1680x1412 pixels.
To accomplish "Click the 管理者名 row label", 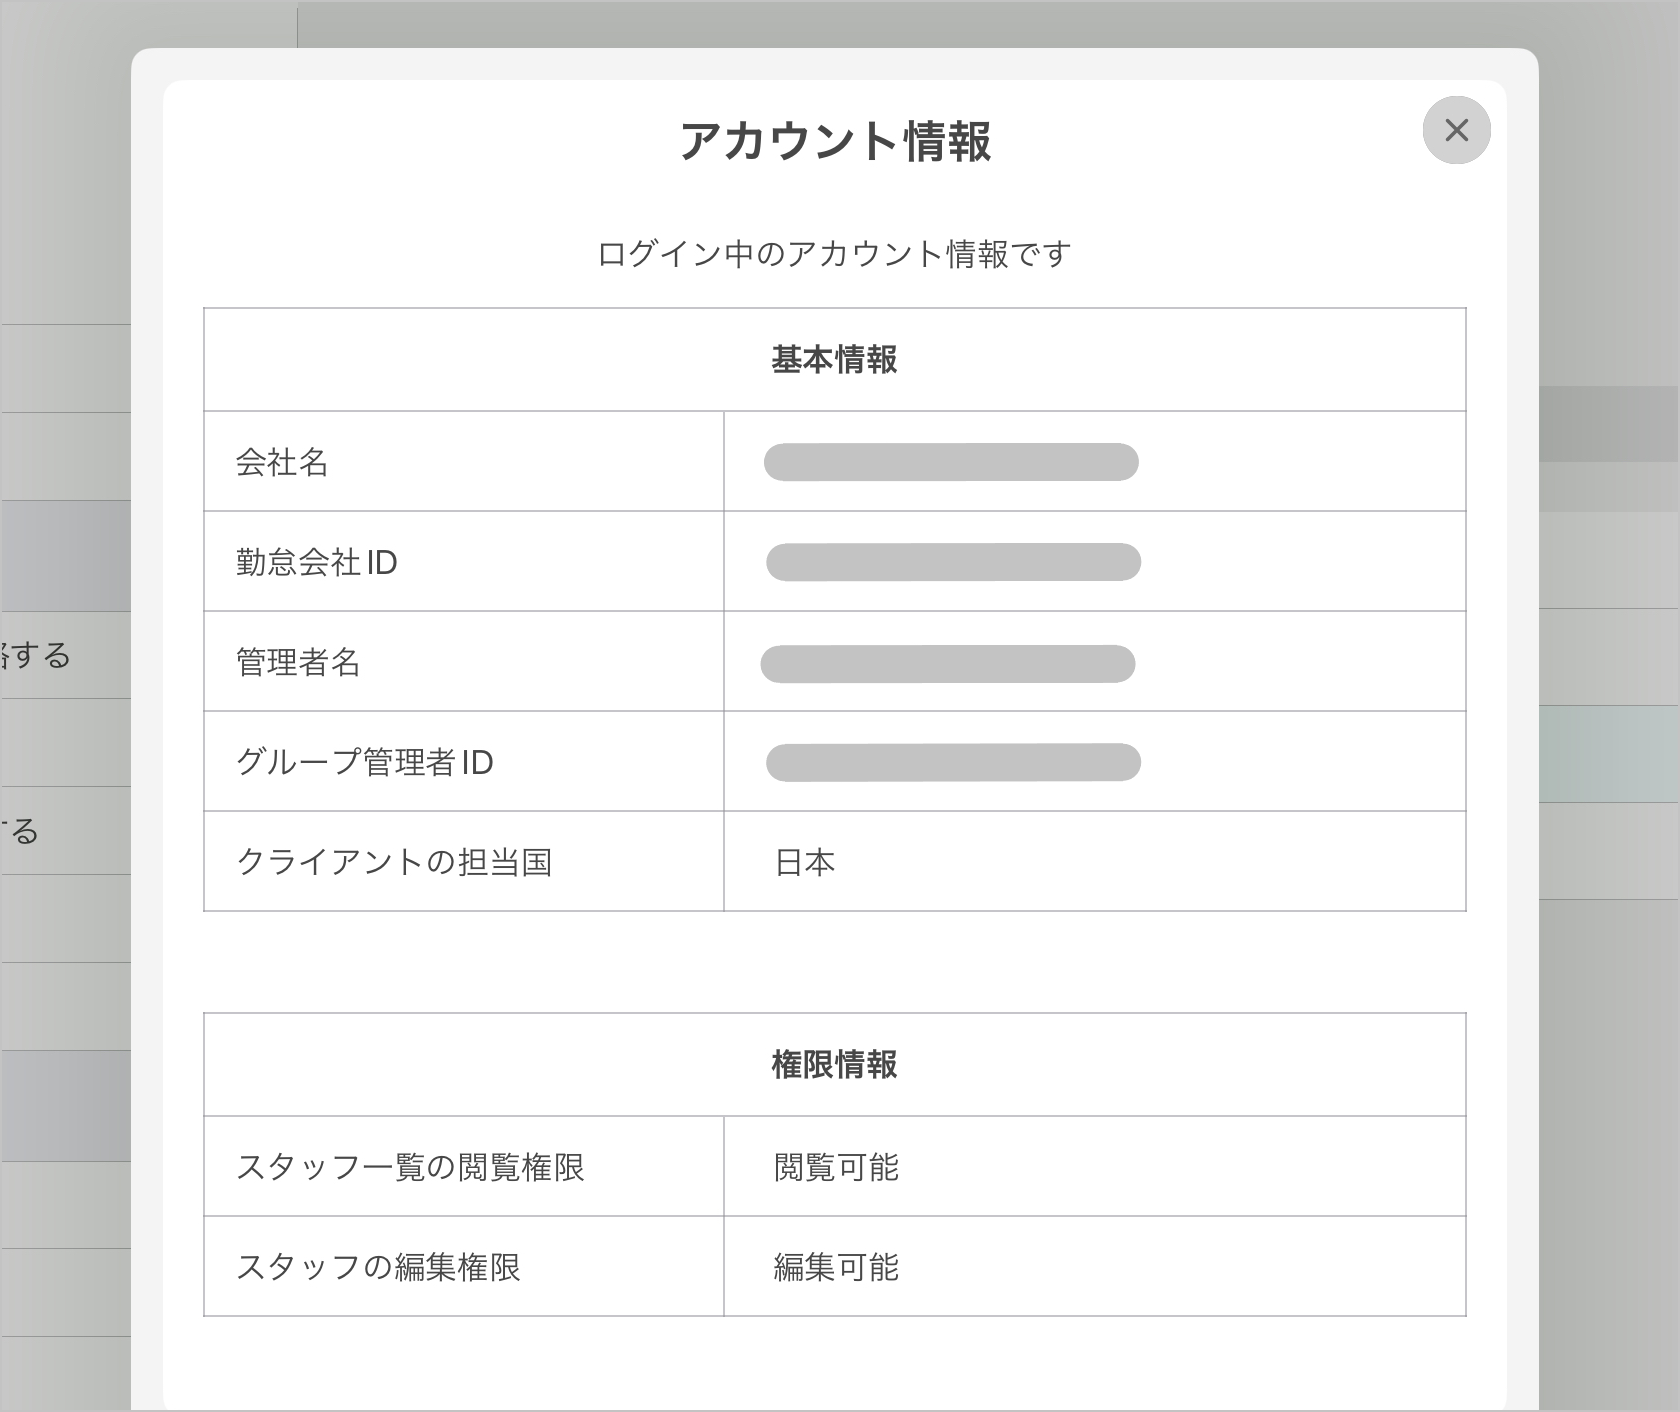I will (x=298, y=662).
